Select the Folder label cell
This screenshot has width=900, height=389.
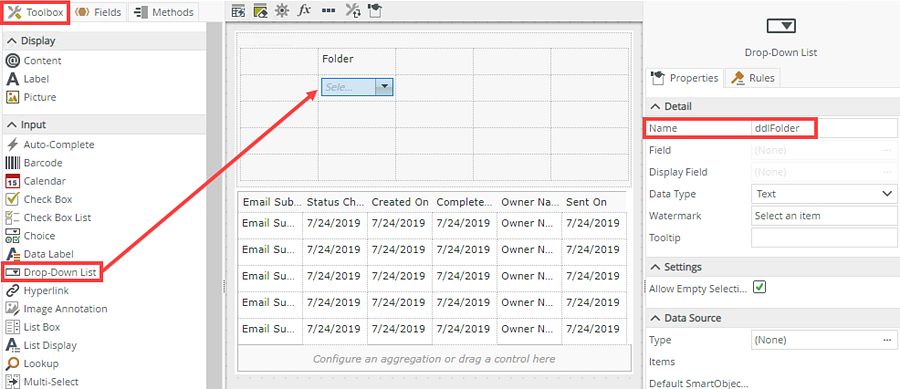356,61
